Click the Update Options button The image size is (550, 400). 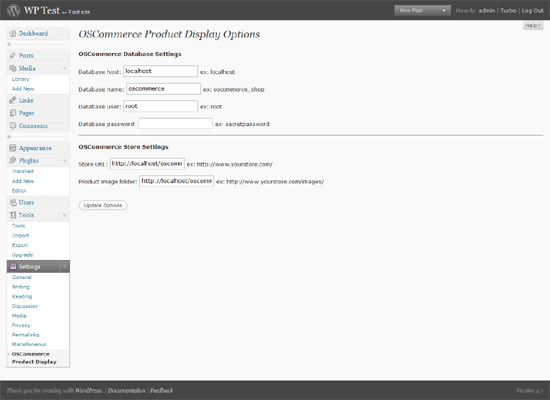point(103,205)
